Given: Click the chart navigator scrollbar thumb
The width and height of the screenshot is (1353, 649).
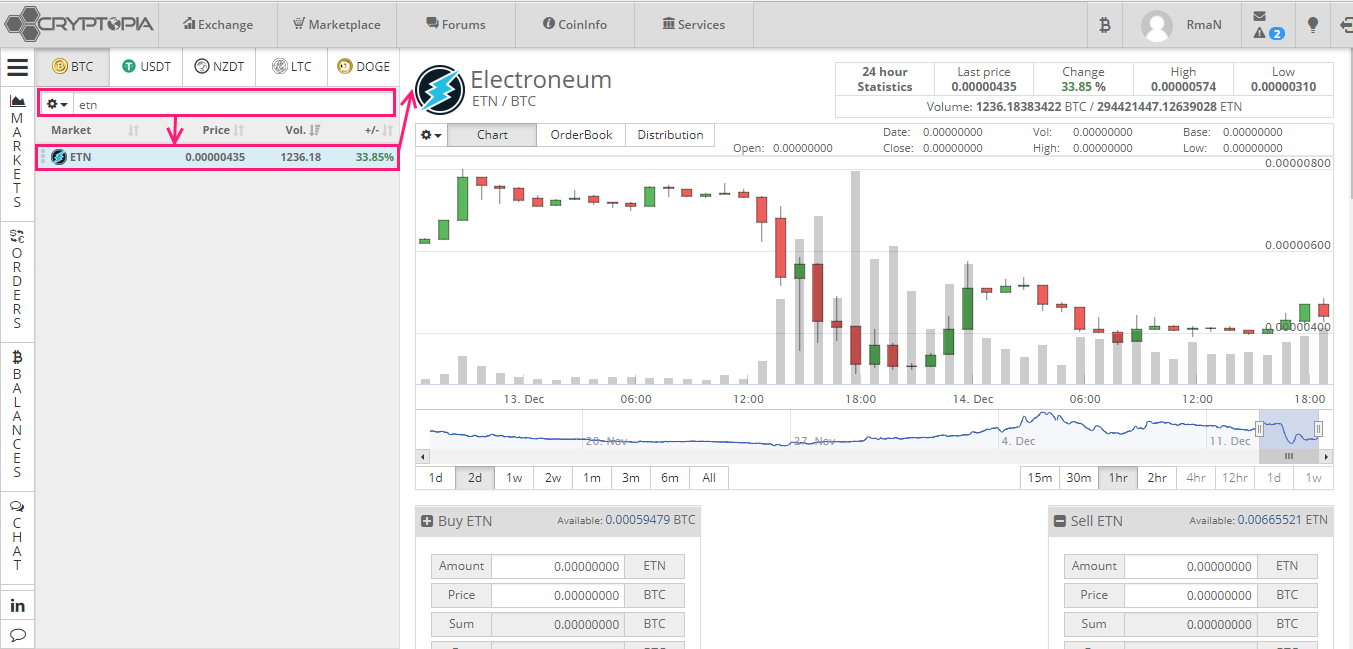Looking at the screenshot, I should [x=1289, y=456].
